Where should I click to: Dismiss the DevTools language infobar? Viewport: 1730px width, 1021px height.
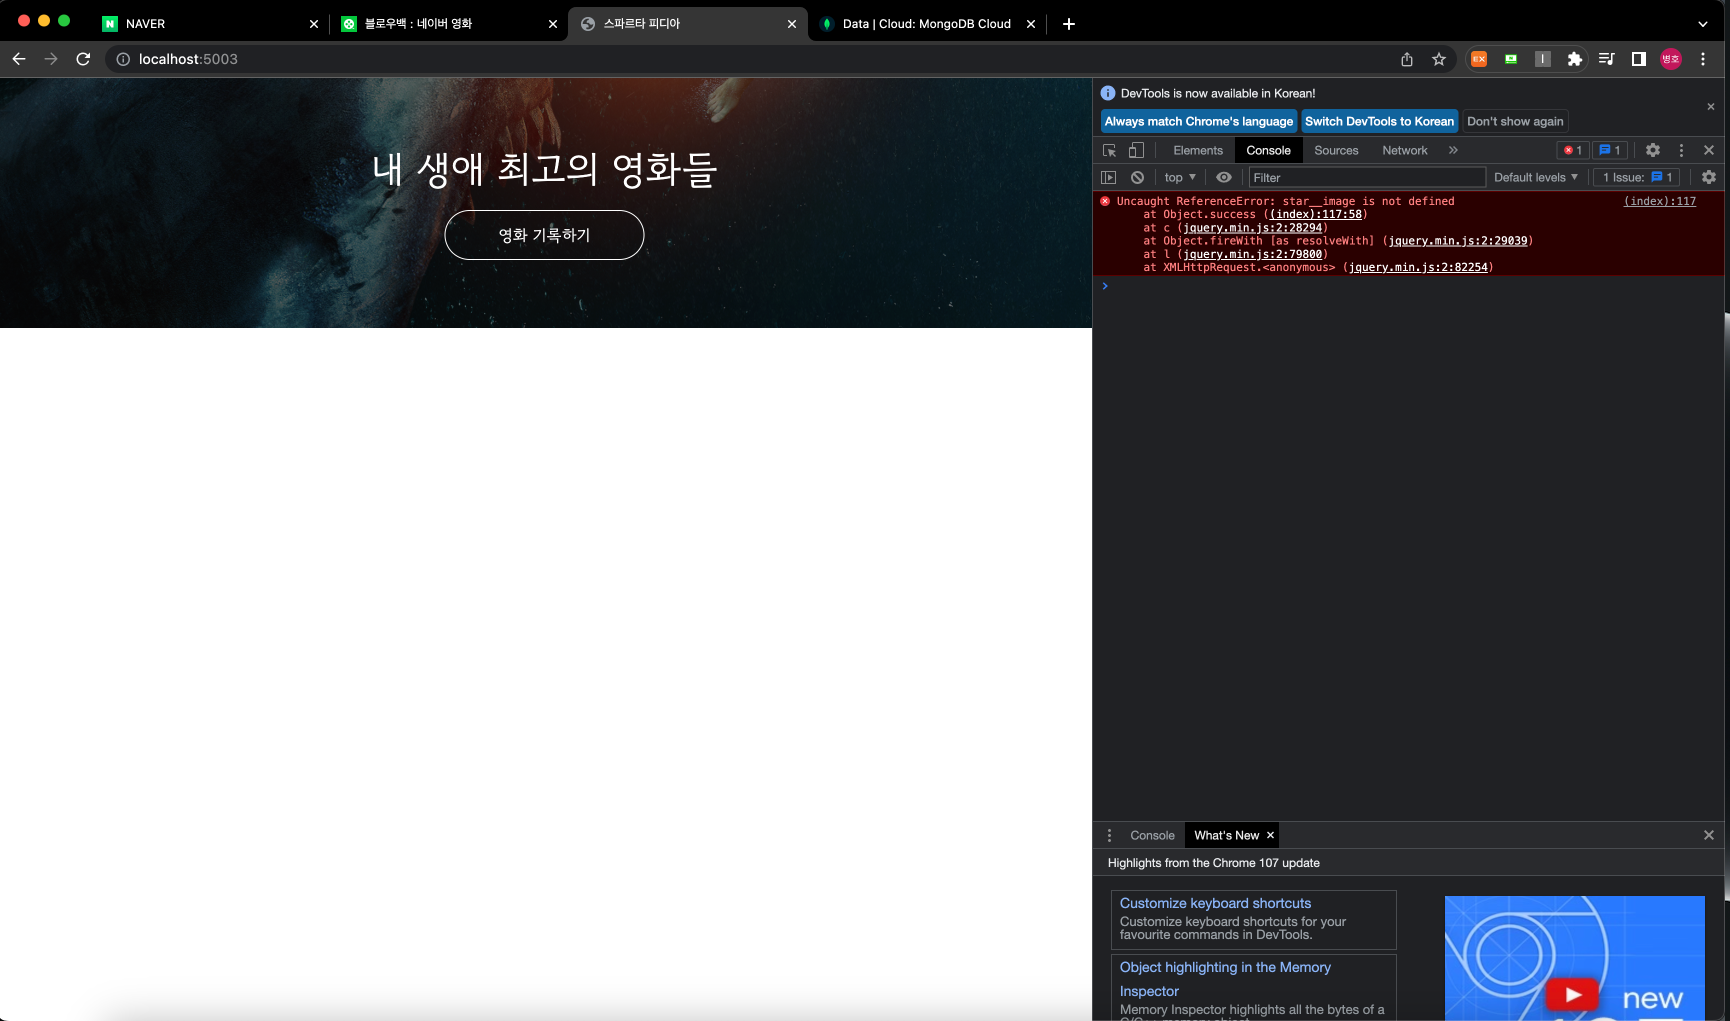1710,106
